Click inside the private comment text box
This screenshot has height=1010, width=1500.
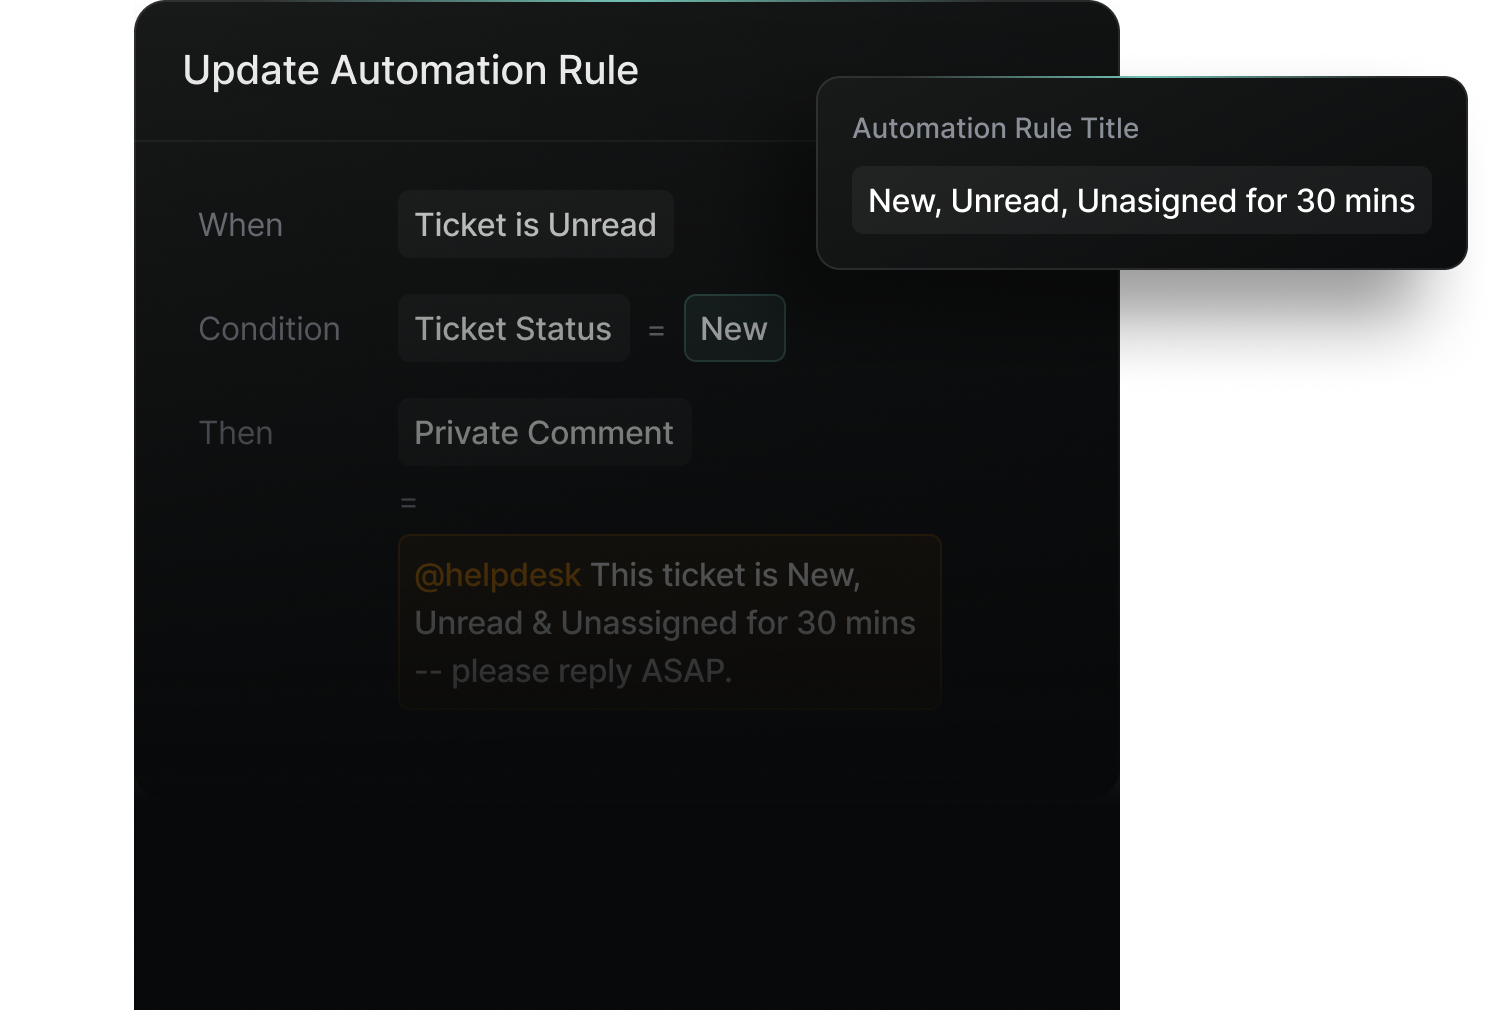coord(668,622)
